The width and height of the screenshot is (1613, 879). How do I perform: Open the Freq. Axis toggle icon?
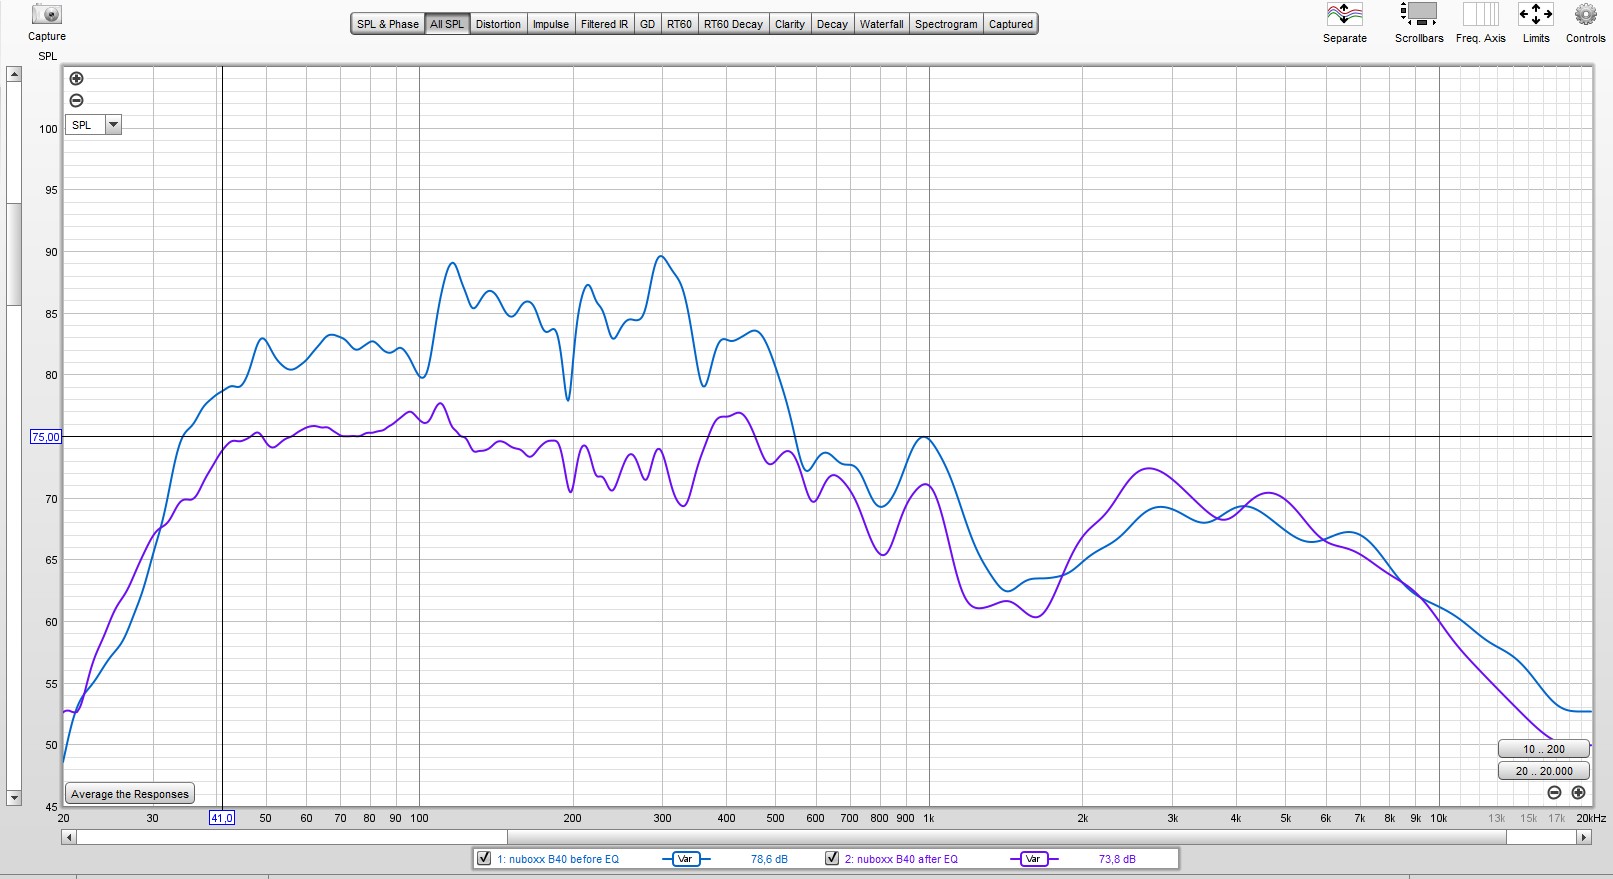click(x=1480, y=15)
